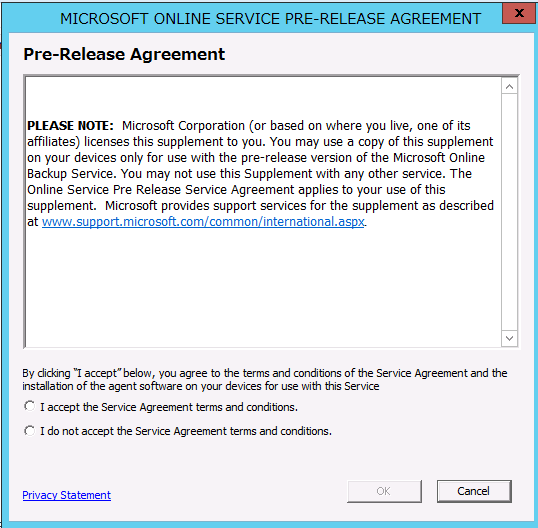Click 'Online Service Pre Release Service Agreement' sentence
The height and width of the screenshot is (528, 538).
click(161, 190)
